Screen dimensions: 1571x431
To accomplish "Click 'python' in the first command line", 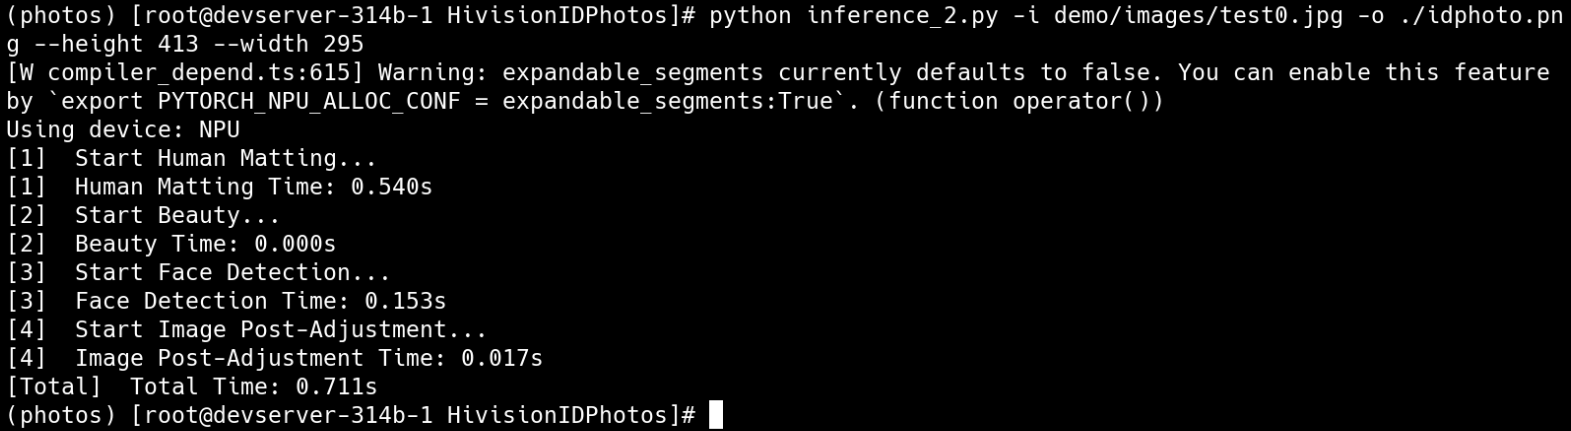I will [750, 16].
